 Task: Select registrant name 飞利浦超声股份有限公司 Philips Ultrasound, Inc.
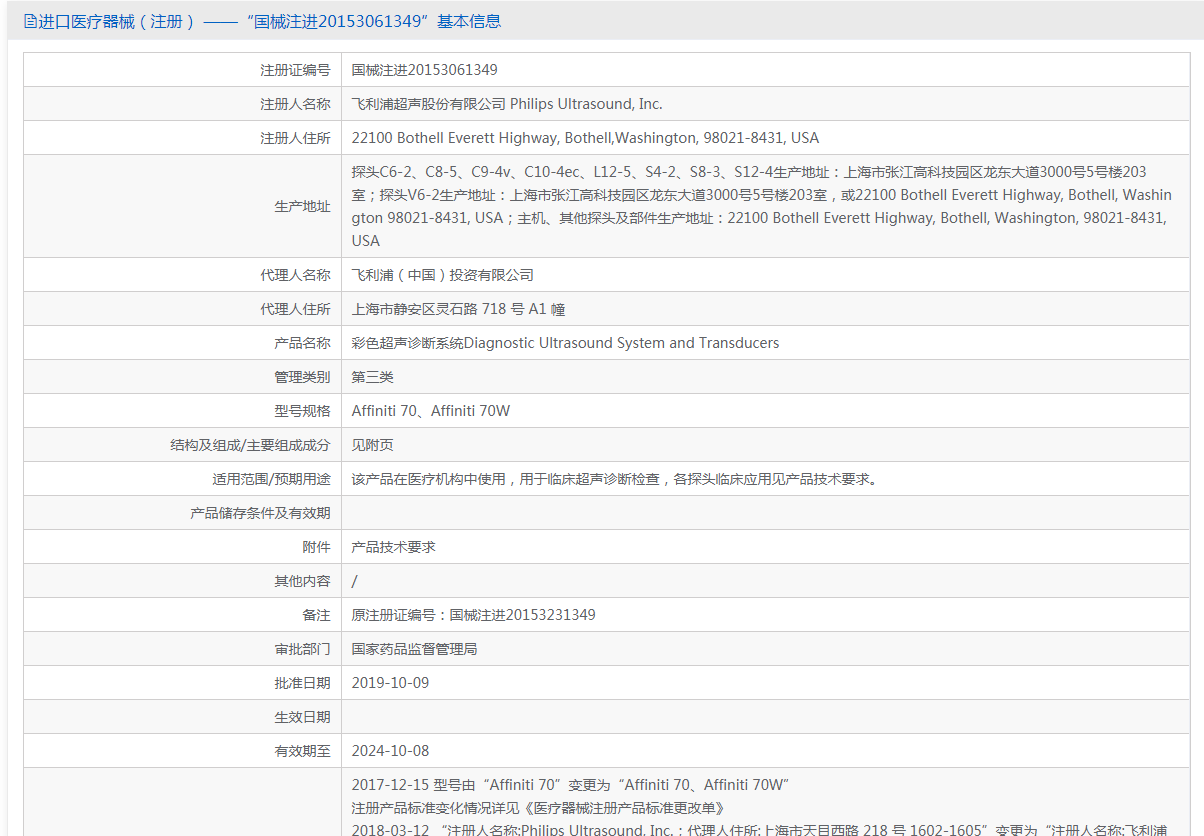tap(507, 104)
